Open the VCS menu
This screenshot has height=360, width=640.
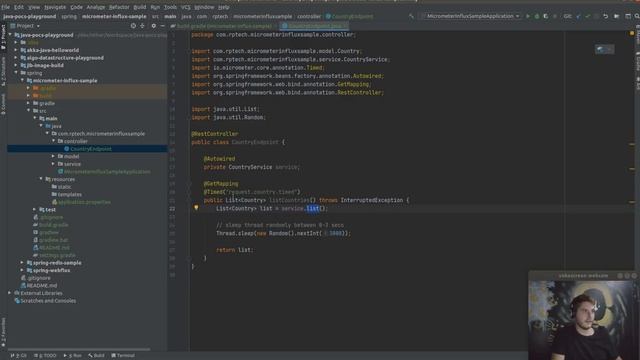(185, 7)
